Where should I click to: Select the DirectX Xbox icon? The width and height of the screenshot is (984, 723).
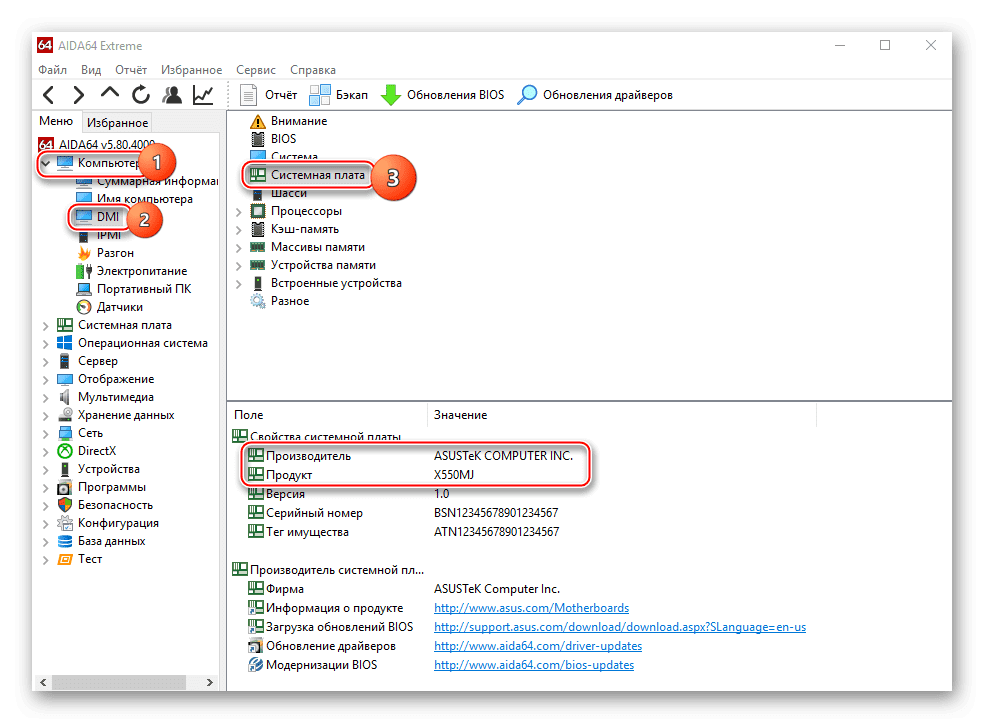coord(65,451)
